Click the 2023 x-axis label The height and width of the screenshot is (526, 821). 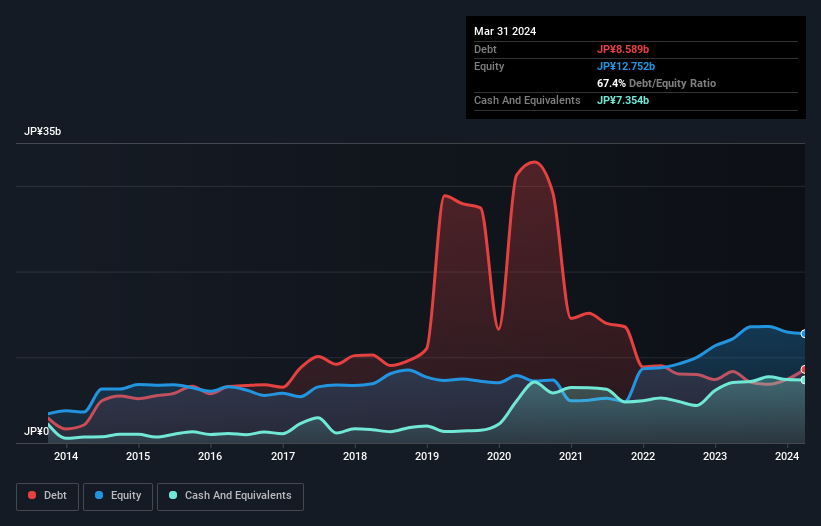click(x=715, y=456)
